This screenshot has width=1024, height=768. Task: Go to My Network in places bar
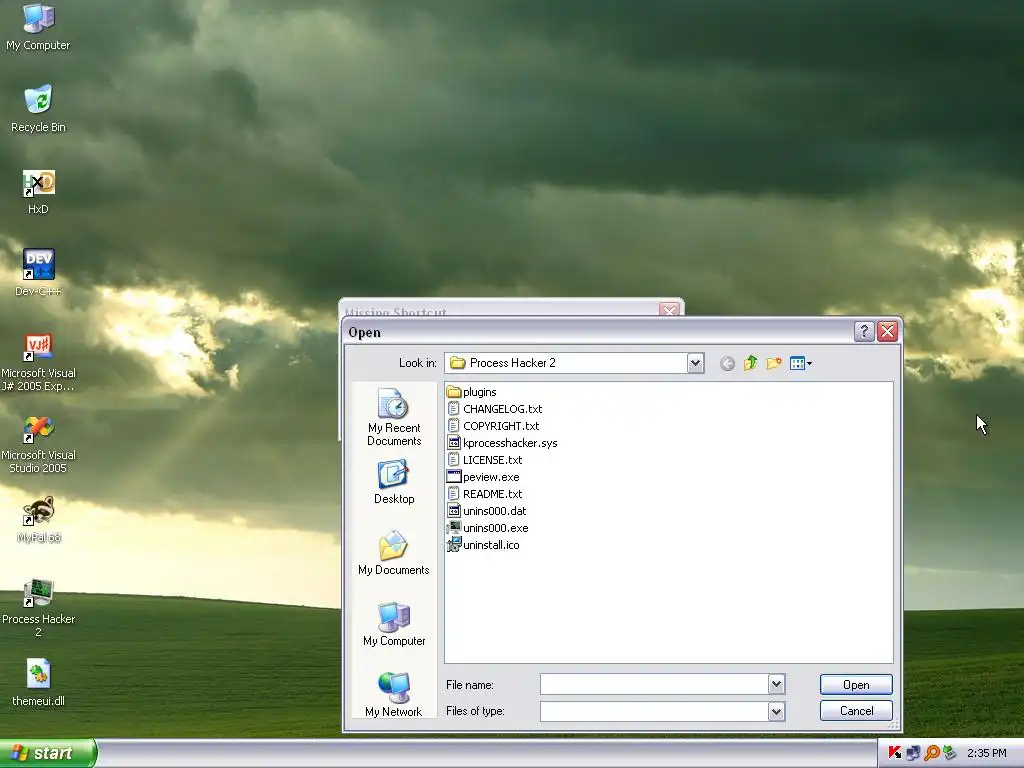[394, 694]
